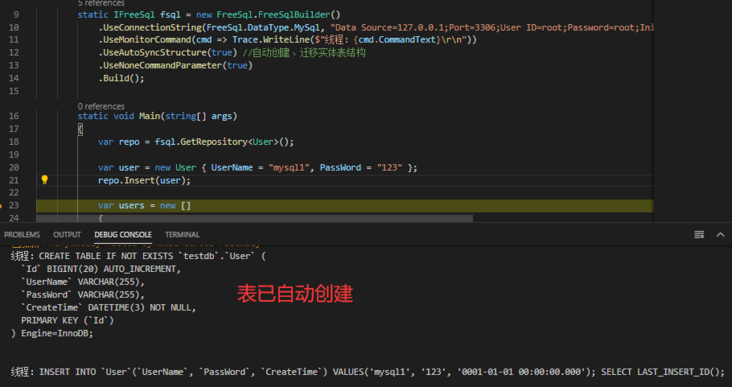
Task: Click the "5 references" code lens above fsql
Action: (x=101, y=3)
